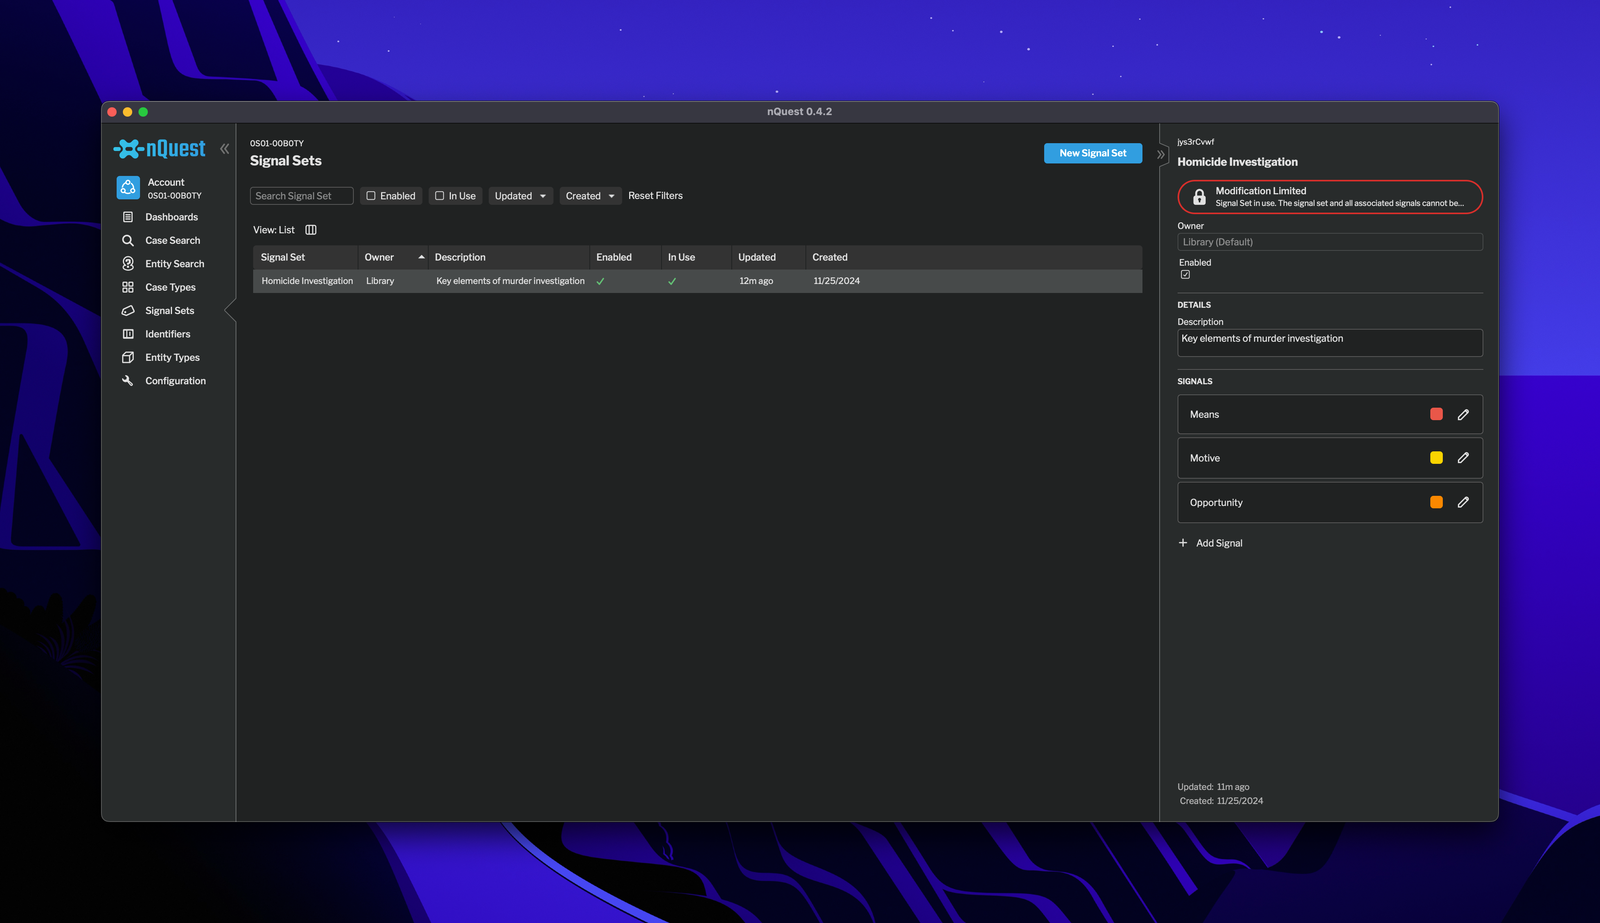The width and height of the screenshot is (1600, 923).
Task: Click the Library owner cell
Action: pos(380,281)
